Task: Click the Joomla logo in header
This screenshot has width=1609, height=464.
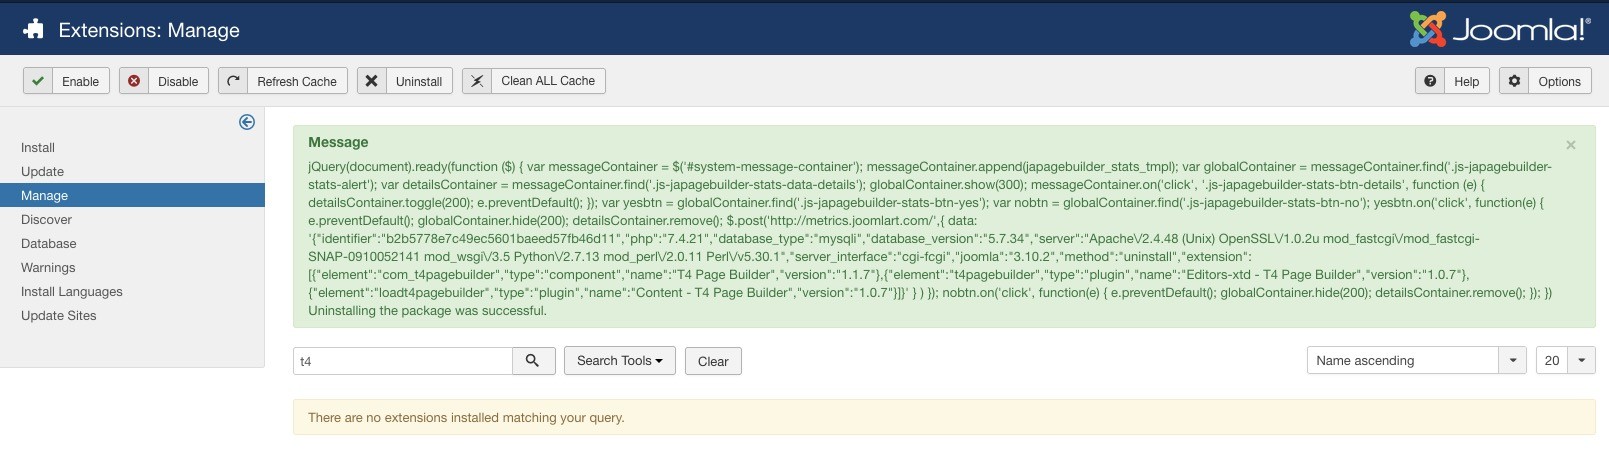Action: coord(1498,29)
